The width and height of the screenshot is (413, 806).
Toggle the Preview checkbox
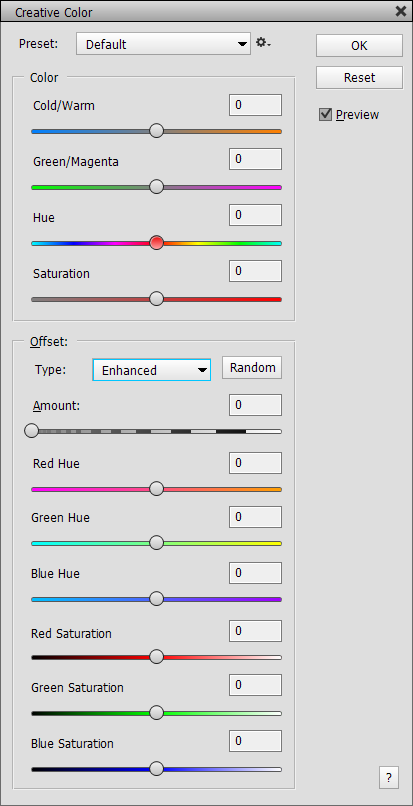tap(325, 114)
